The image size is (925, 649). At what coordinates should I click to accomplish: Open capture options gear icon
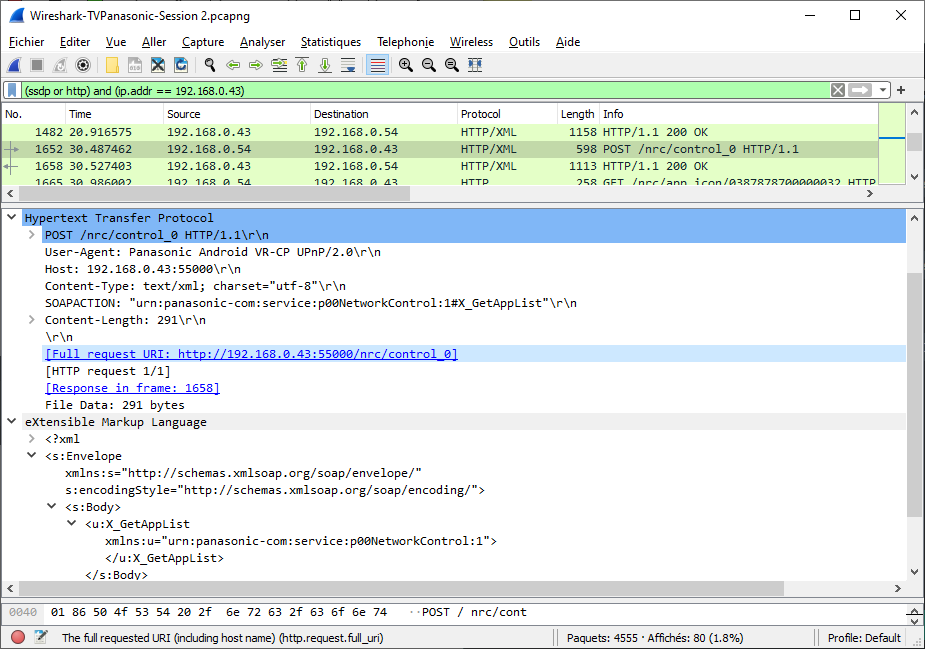(x=83, y=65)
